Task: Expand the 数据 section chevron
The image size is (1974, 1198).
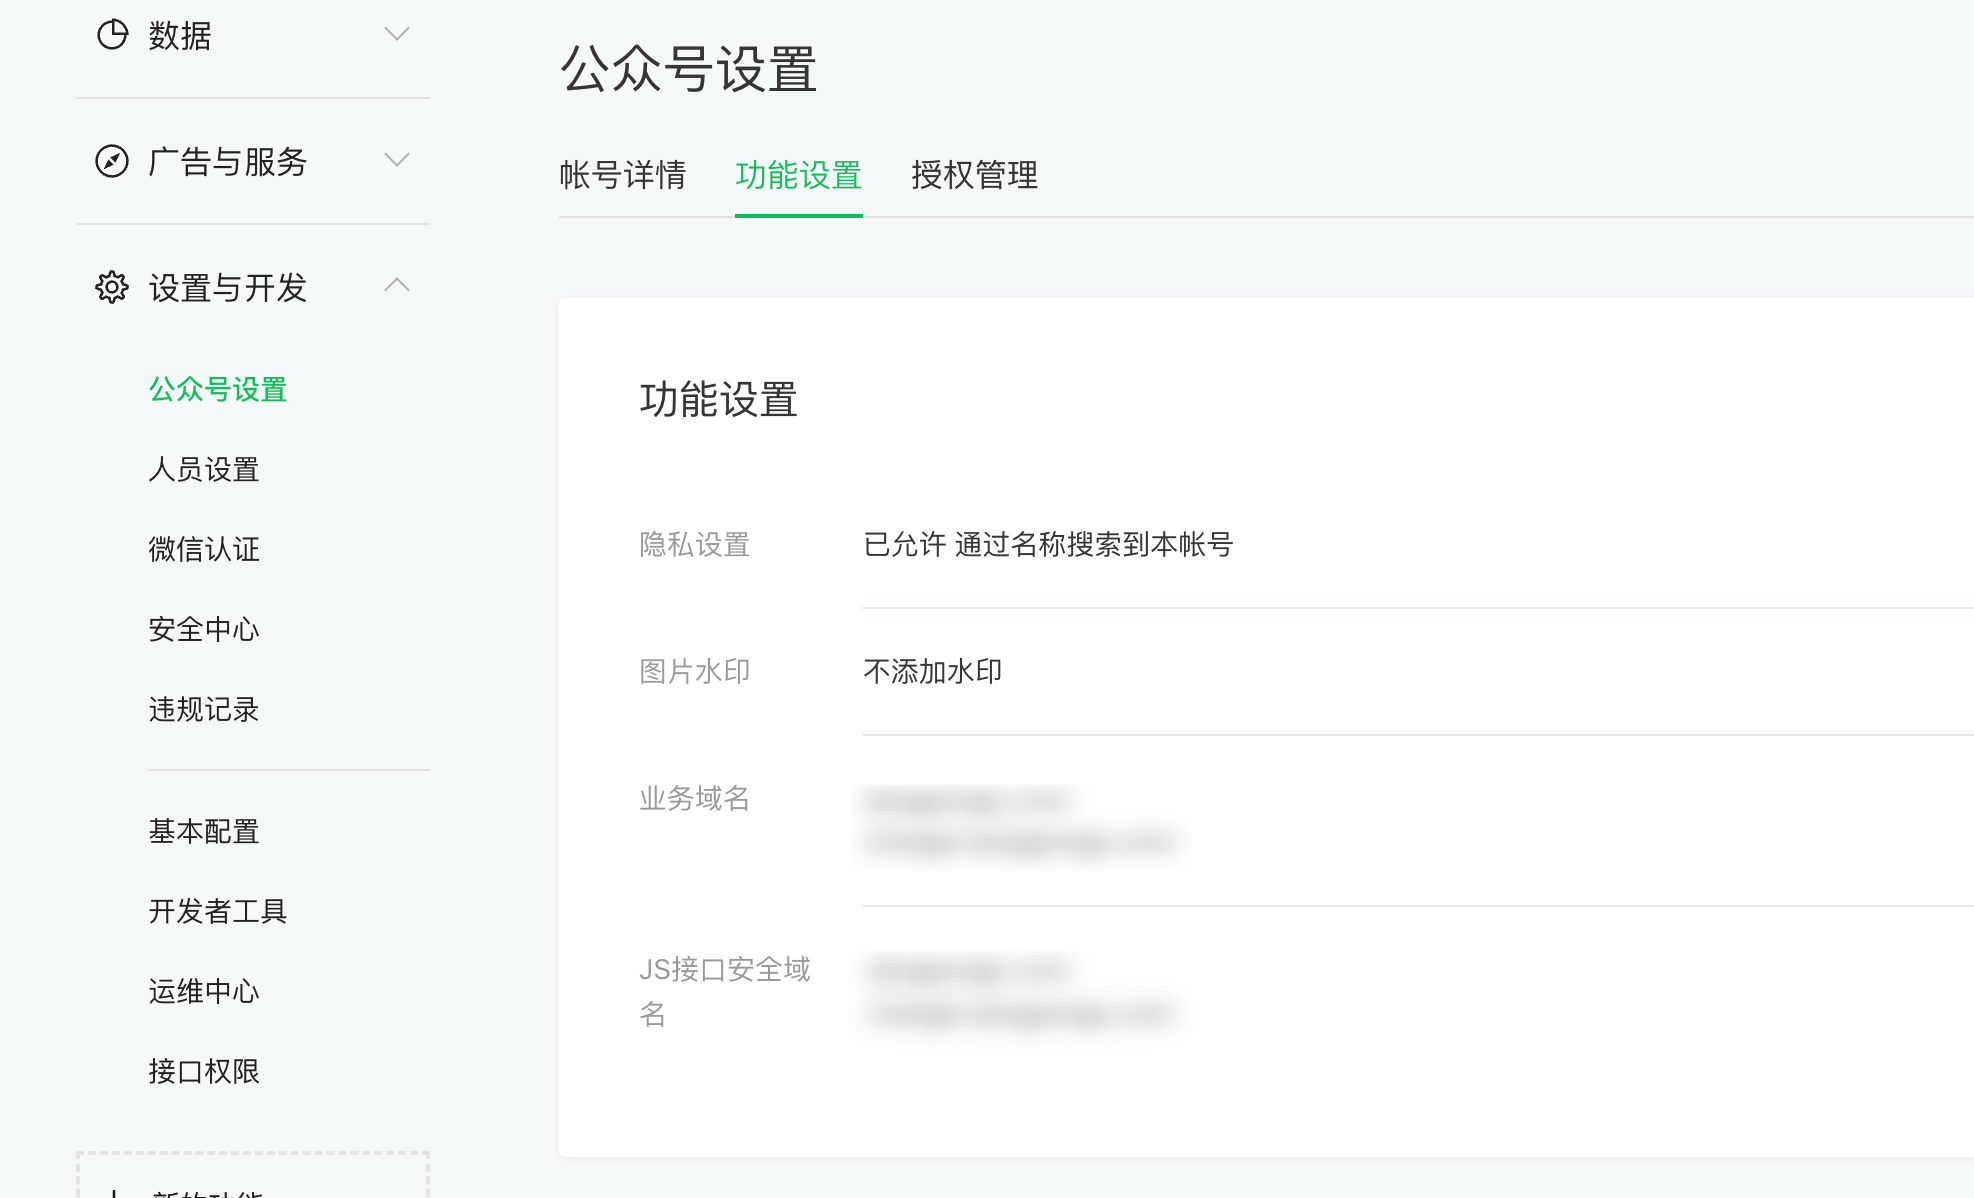Action: [x=397, y=35]
